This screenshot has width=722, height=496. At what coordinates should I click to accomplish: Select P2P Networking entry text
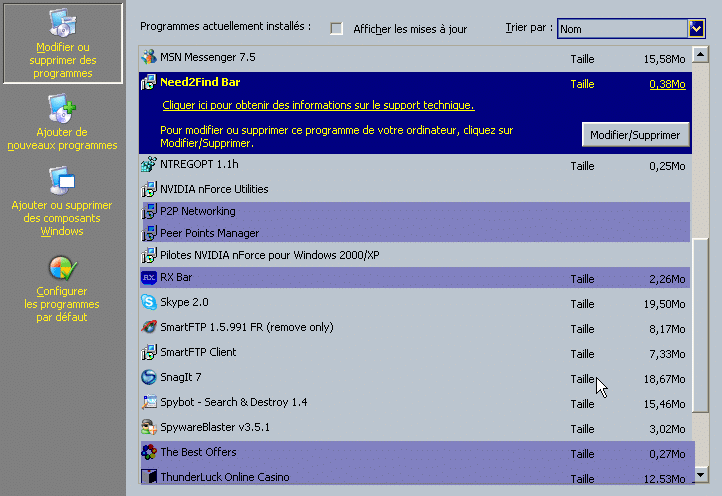[198, 211]
